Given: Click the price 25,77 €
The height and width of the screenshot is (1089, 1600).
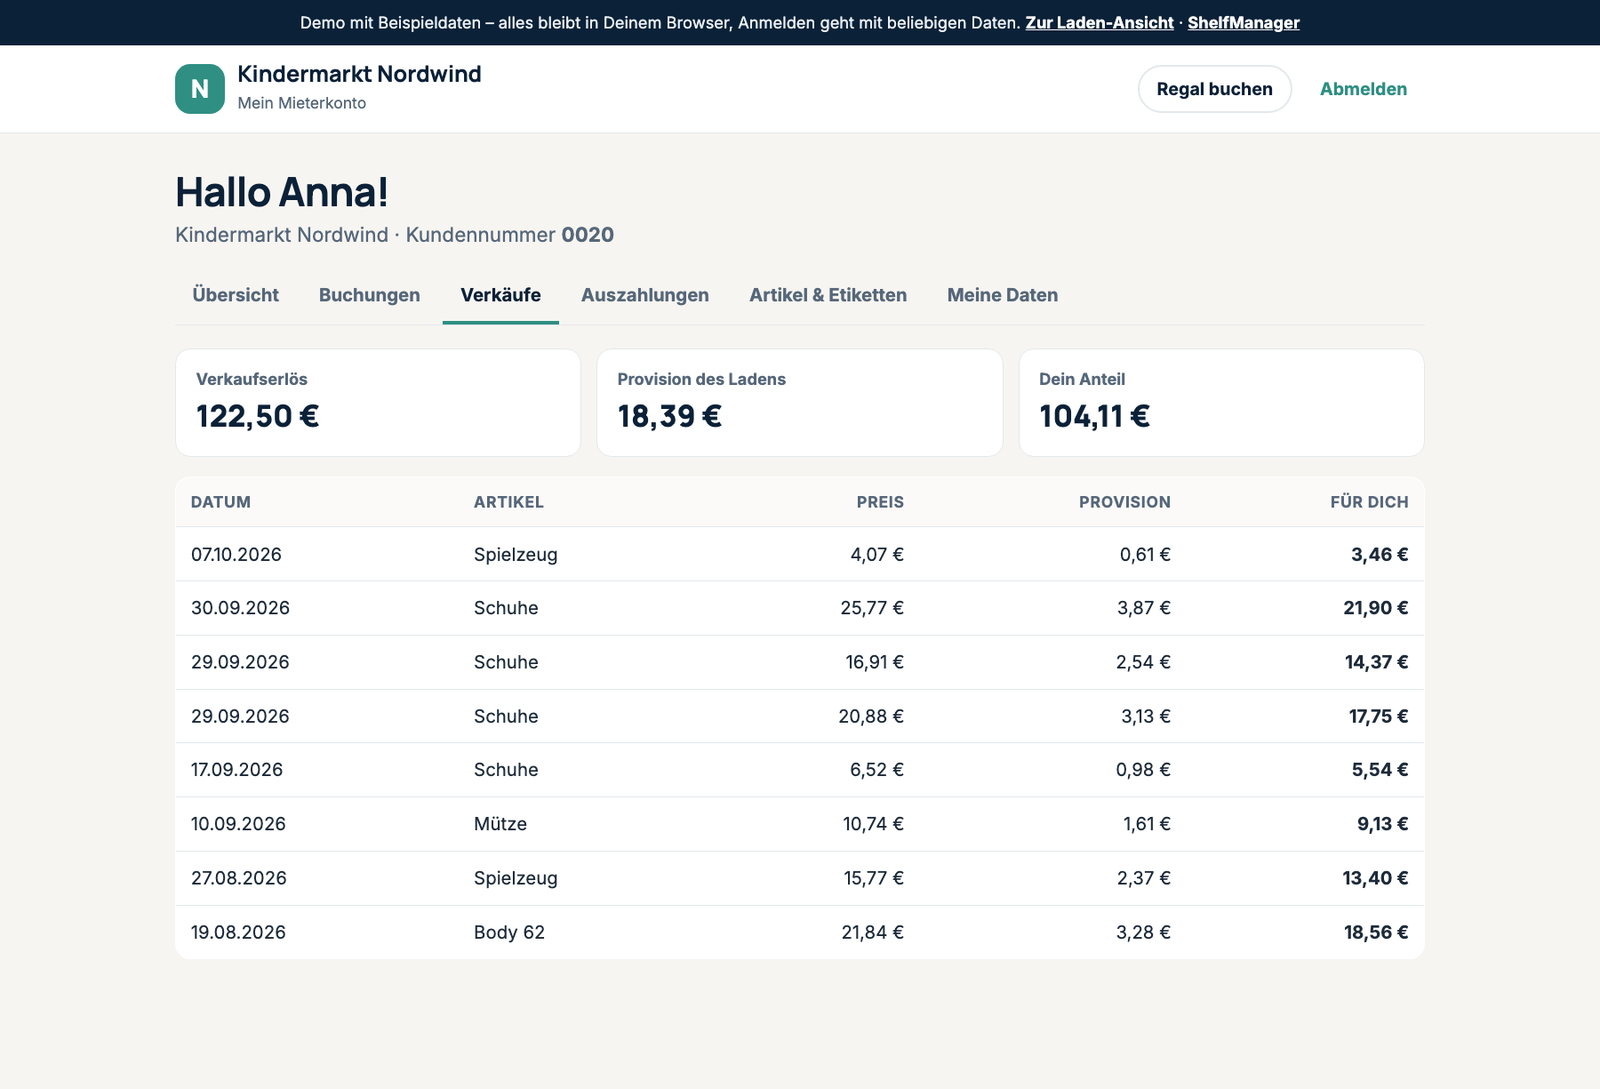Looking at the screenshot, I should point(872,608).
